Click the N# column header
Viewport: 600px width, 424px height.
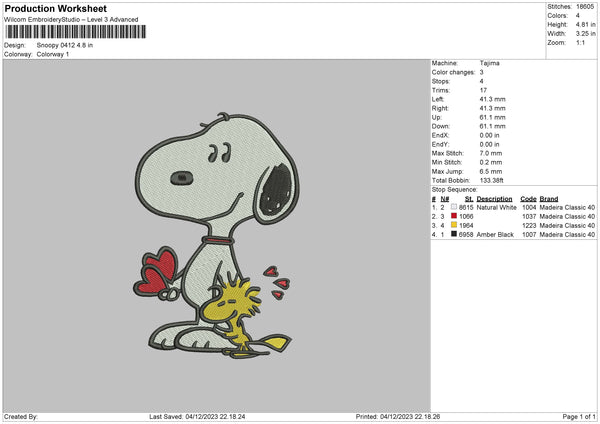[444, 199]
